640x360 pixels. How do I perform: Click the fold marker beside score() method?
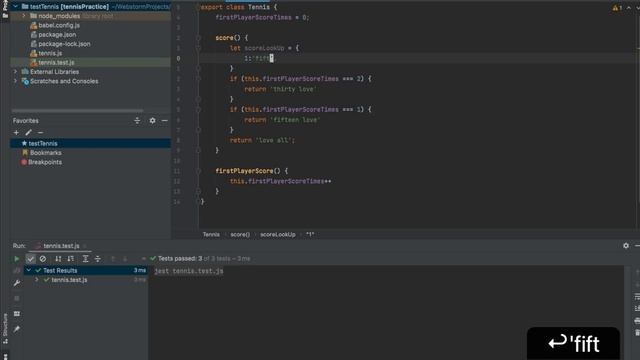198,38
